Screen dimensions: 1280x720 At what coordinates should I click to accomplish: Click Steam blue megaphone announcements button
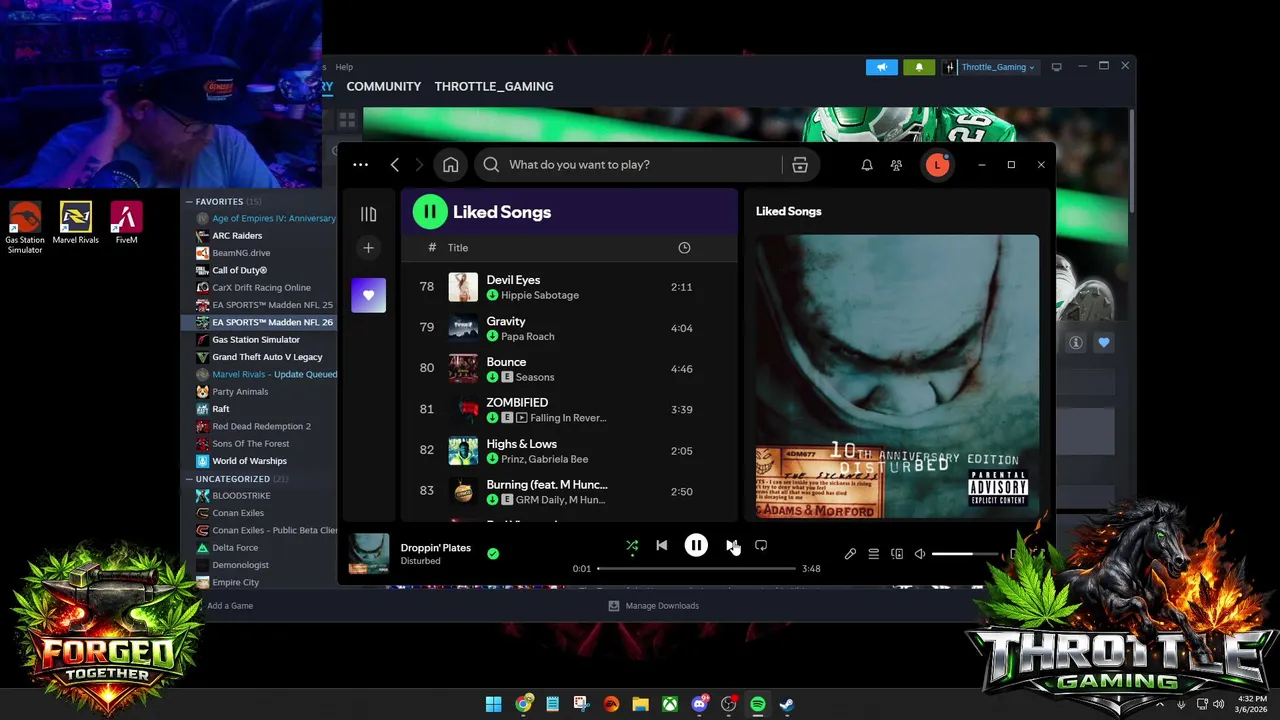click(882, 67)
